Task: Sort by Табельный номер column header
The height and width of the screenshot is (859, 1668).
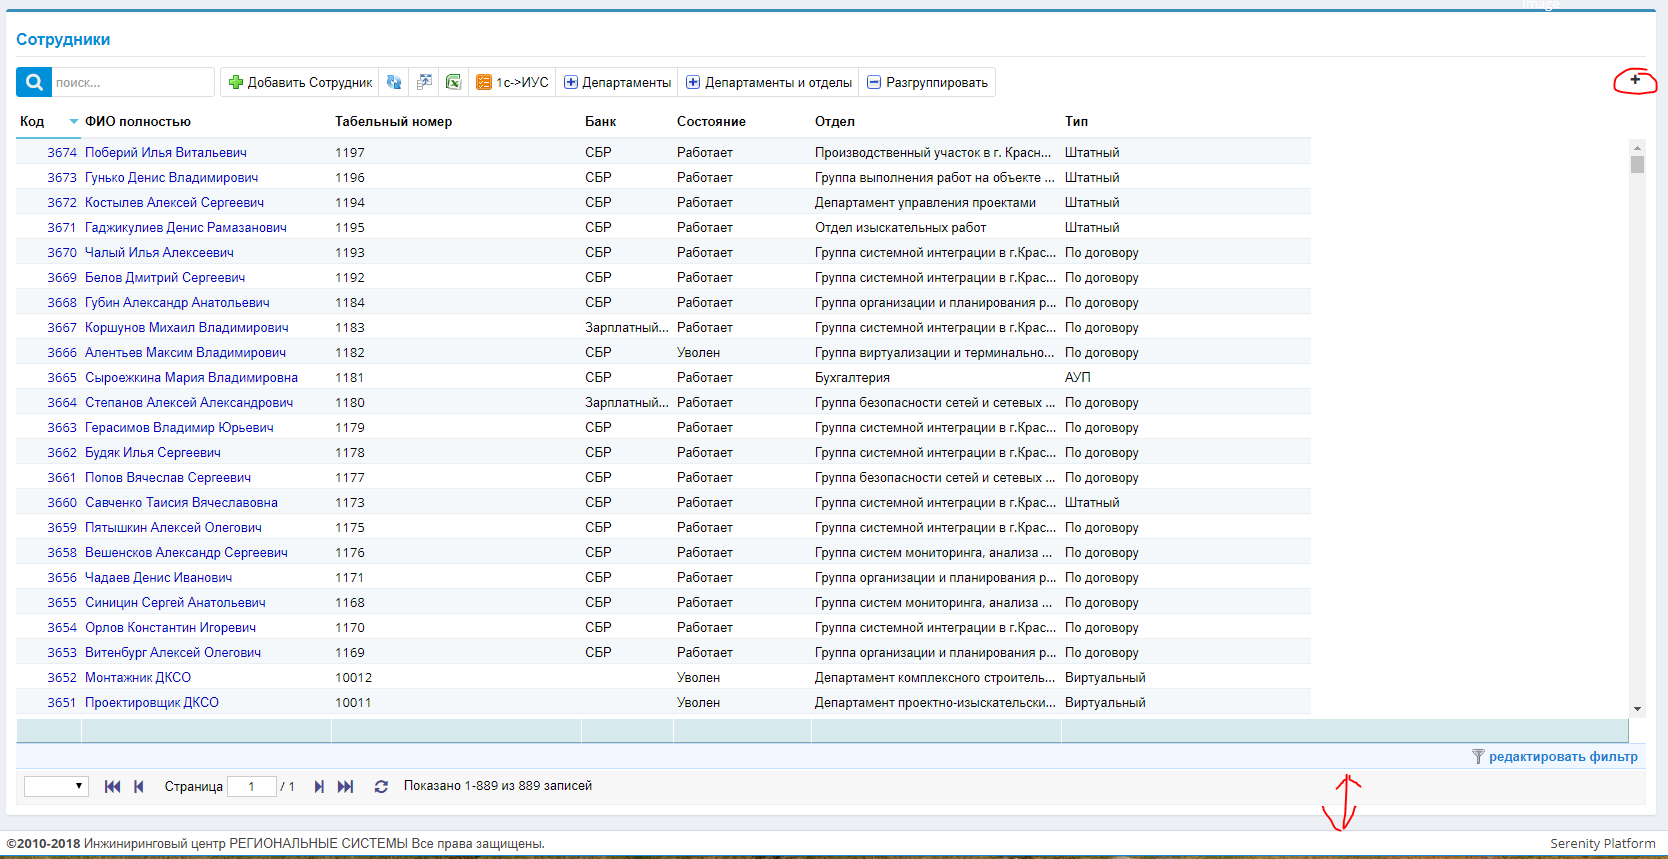Action: point(393,121)
